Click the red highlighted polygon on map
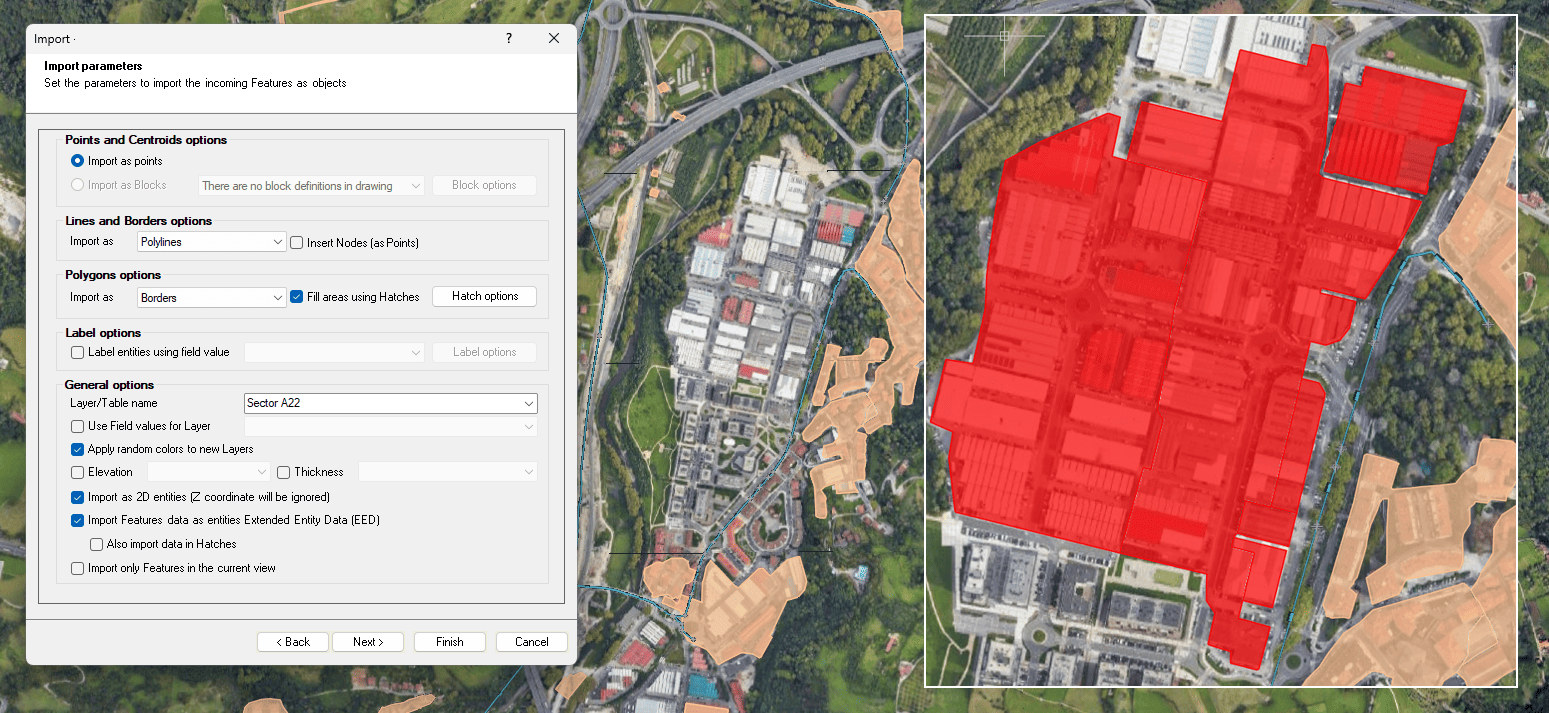The image size is (1549, 713). (1150, 350)
